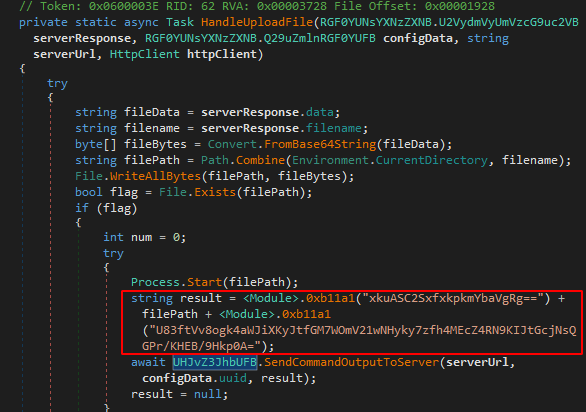Image resolution: width=586 pixels, height=412 pixels.
Task: Click the httpClient parameter name
Action: (222, 55)
